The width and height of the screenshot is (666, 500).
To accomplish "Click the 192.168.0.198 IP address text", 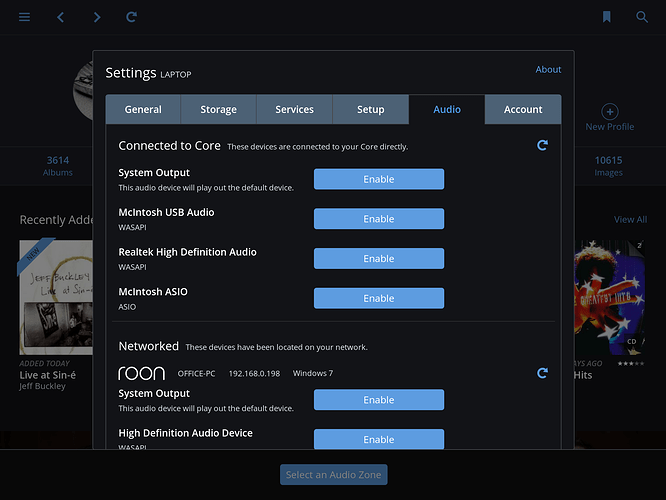I will coord(254,373).
